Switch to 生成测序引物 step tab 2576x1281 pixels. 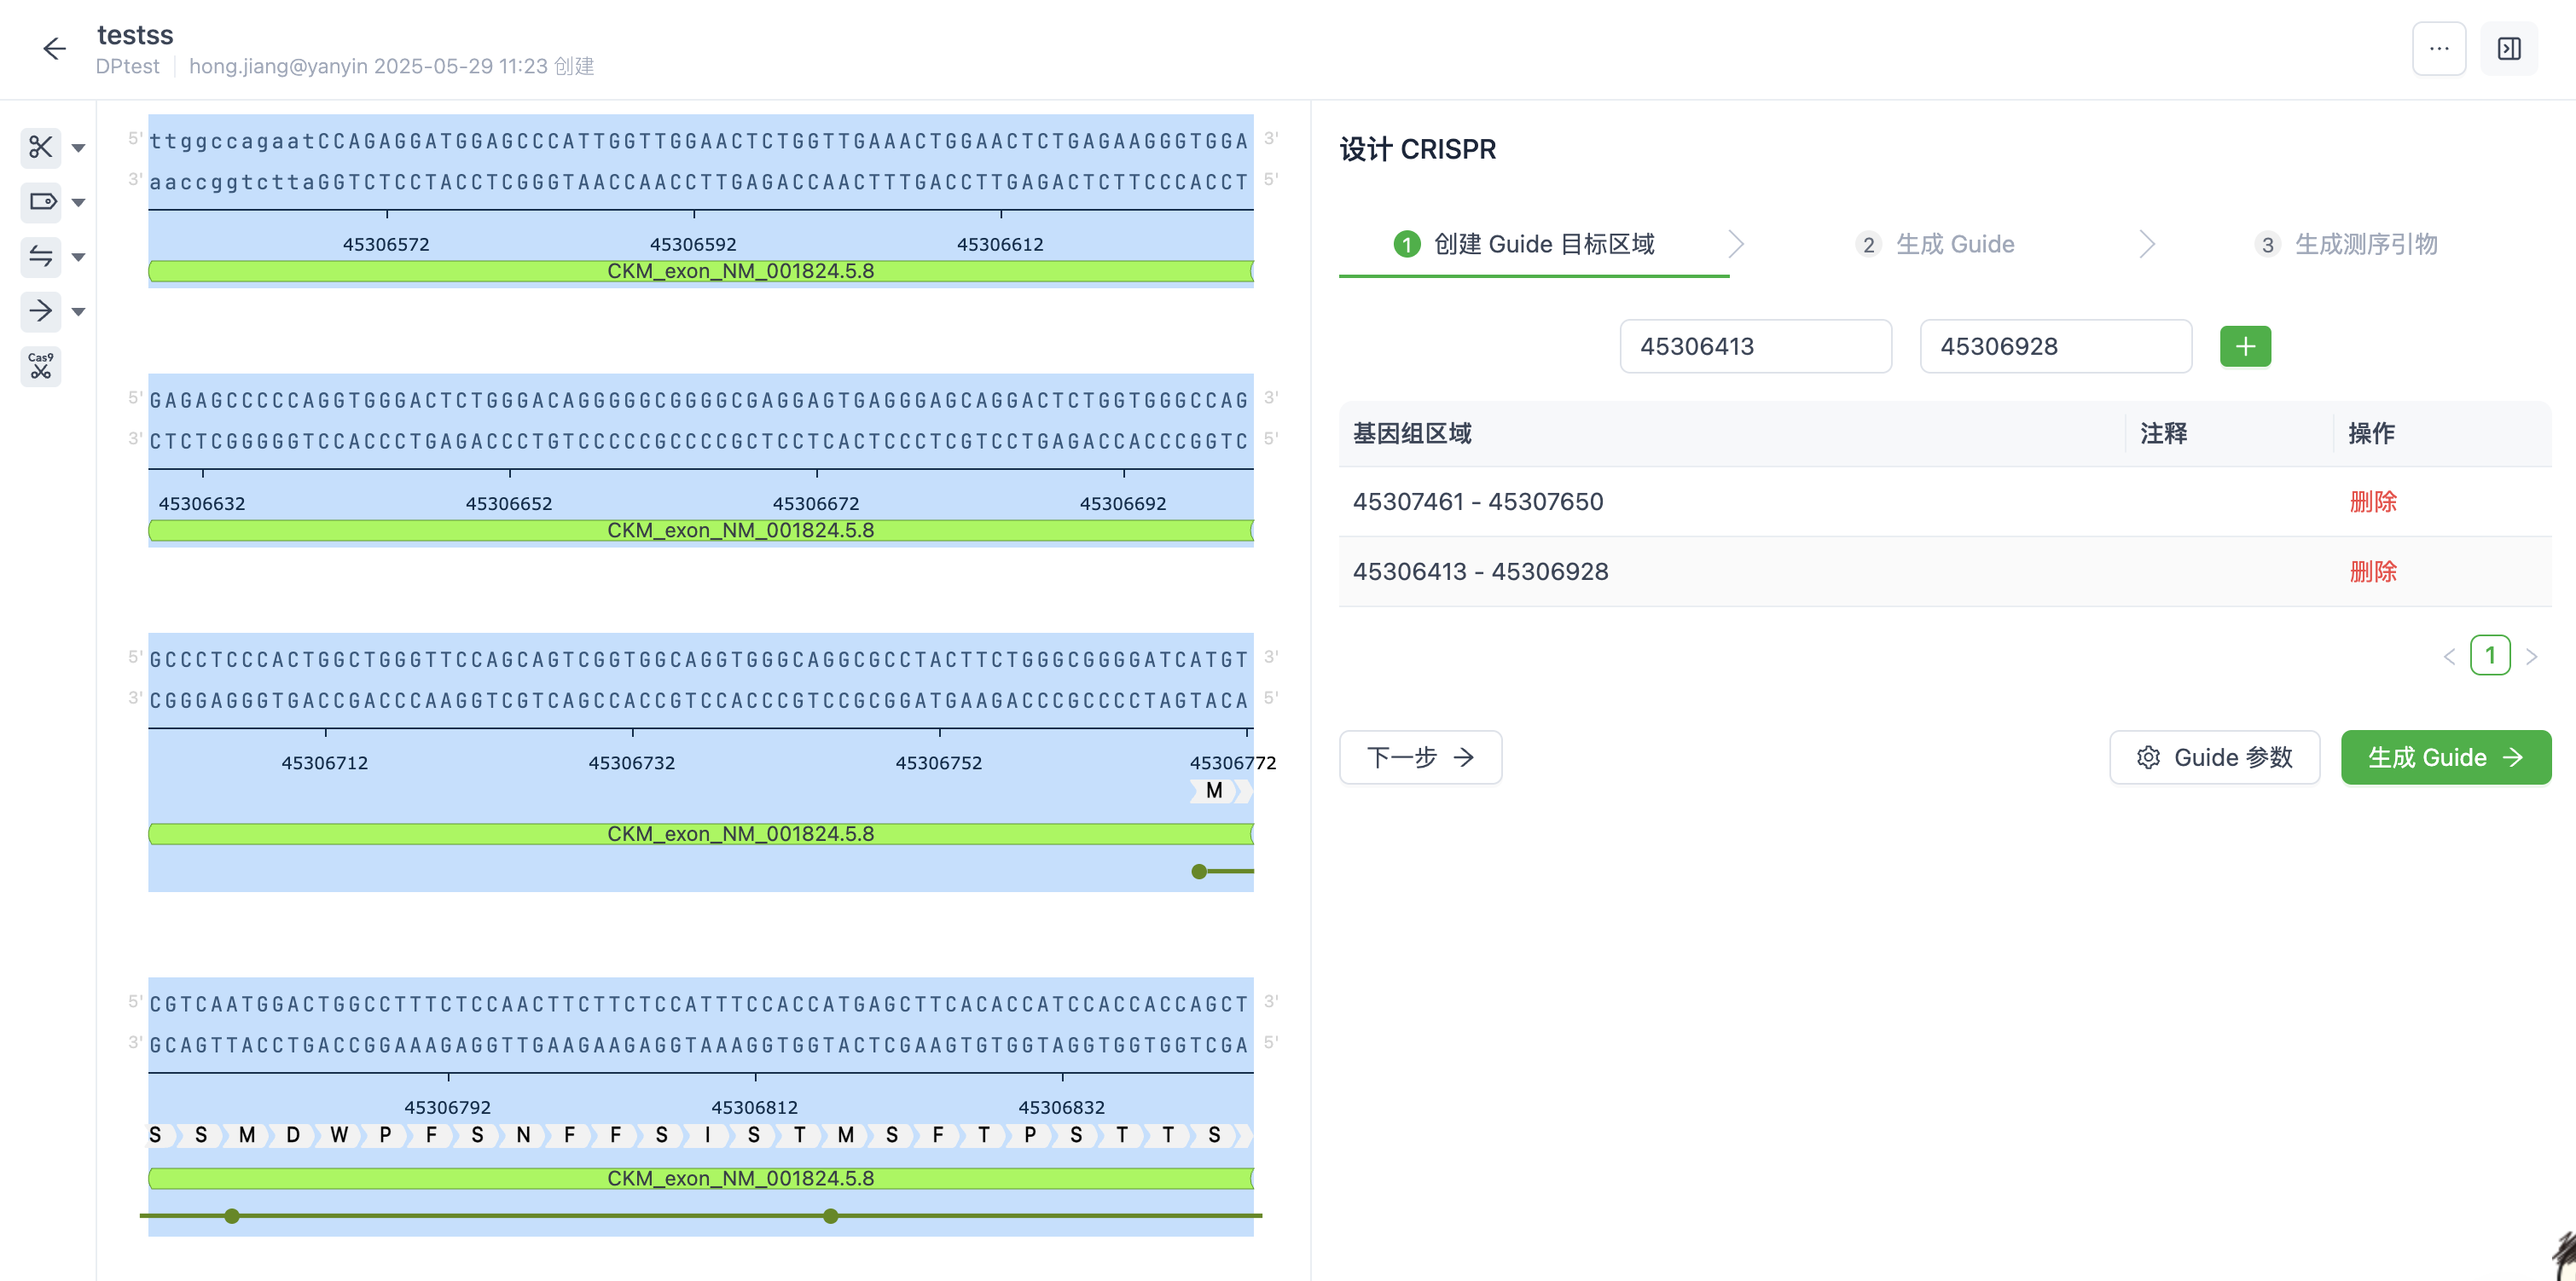pos(2346,244)
